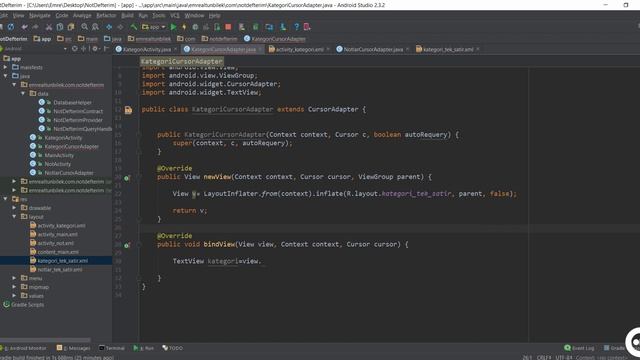Click the CRLF line separator in status bar
Screen dimensions: 640x360
point(544,358)
